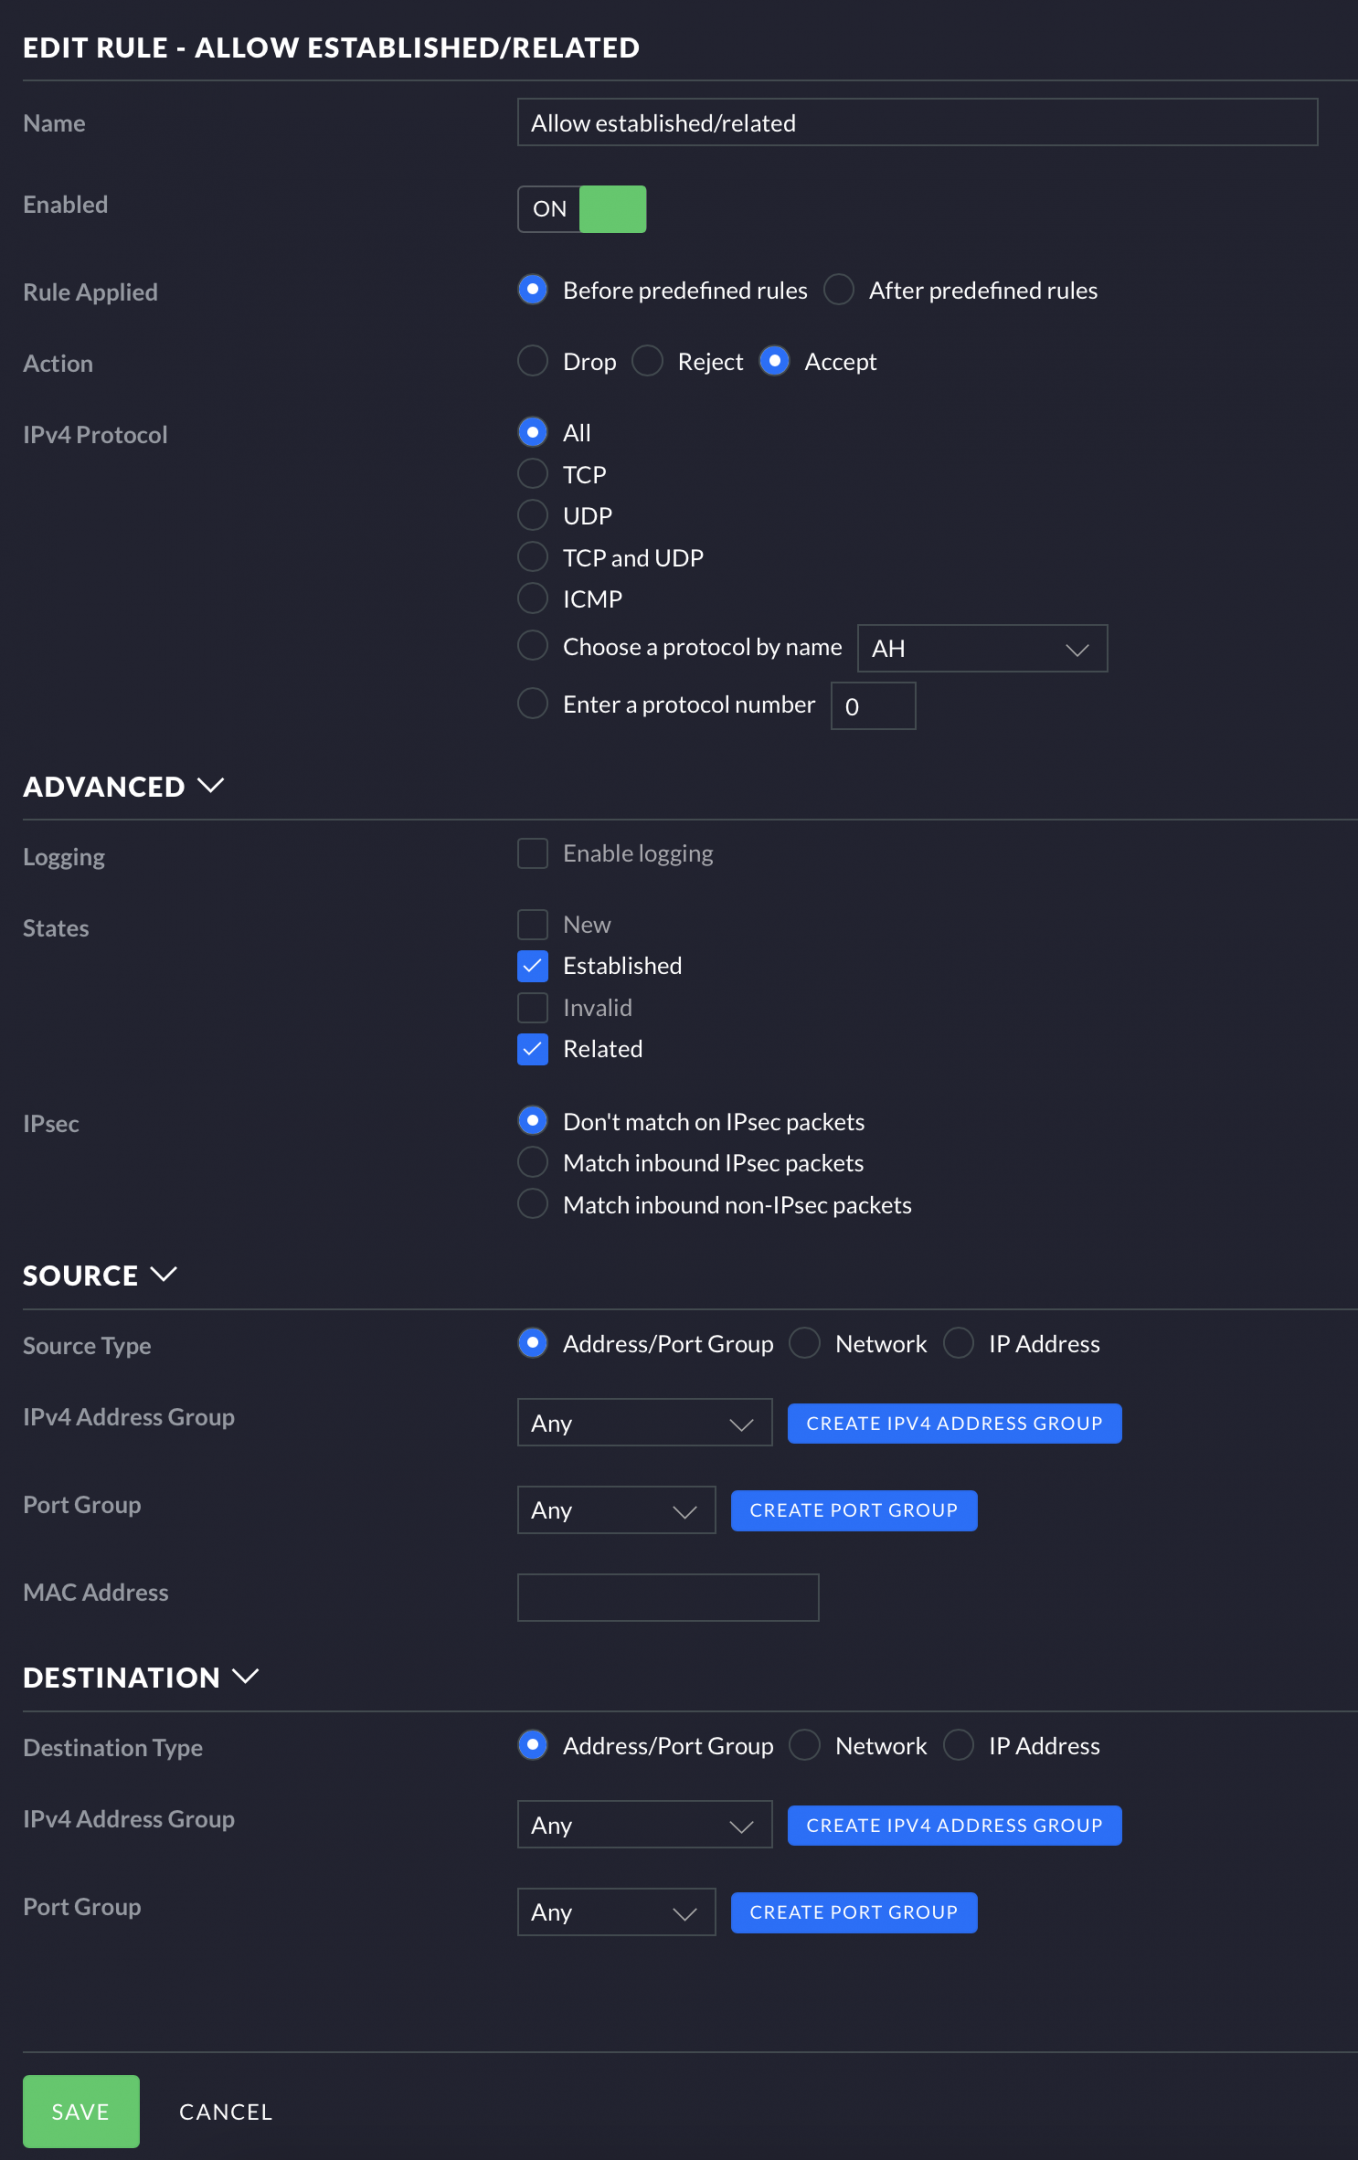Check the Invalid state checkbox
Viewport: 1358px width, 2160px height.
(533, 1008)
